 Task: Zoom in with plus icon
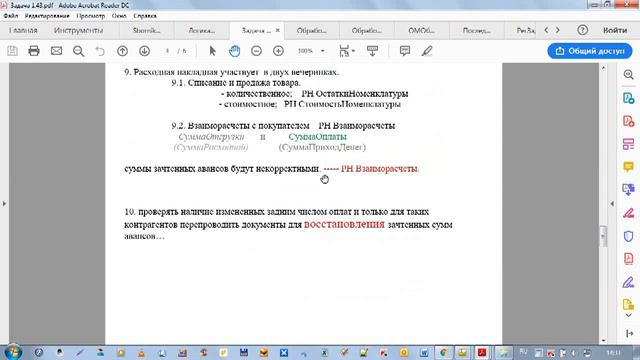(x=278, y=51)
